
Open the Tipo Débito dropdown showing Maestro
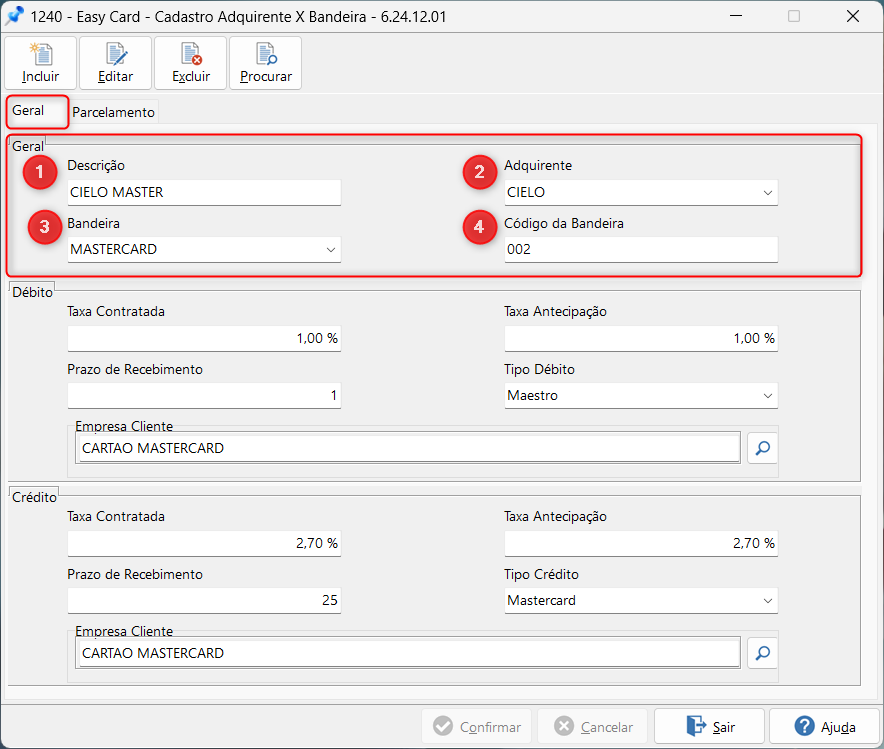coord(641,395)
